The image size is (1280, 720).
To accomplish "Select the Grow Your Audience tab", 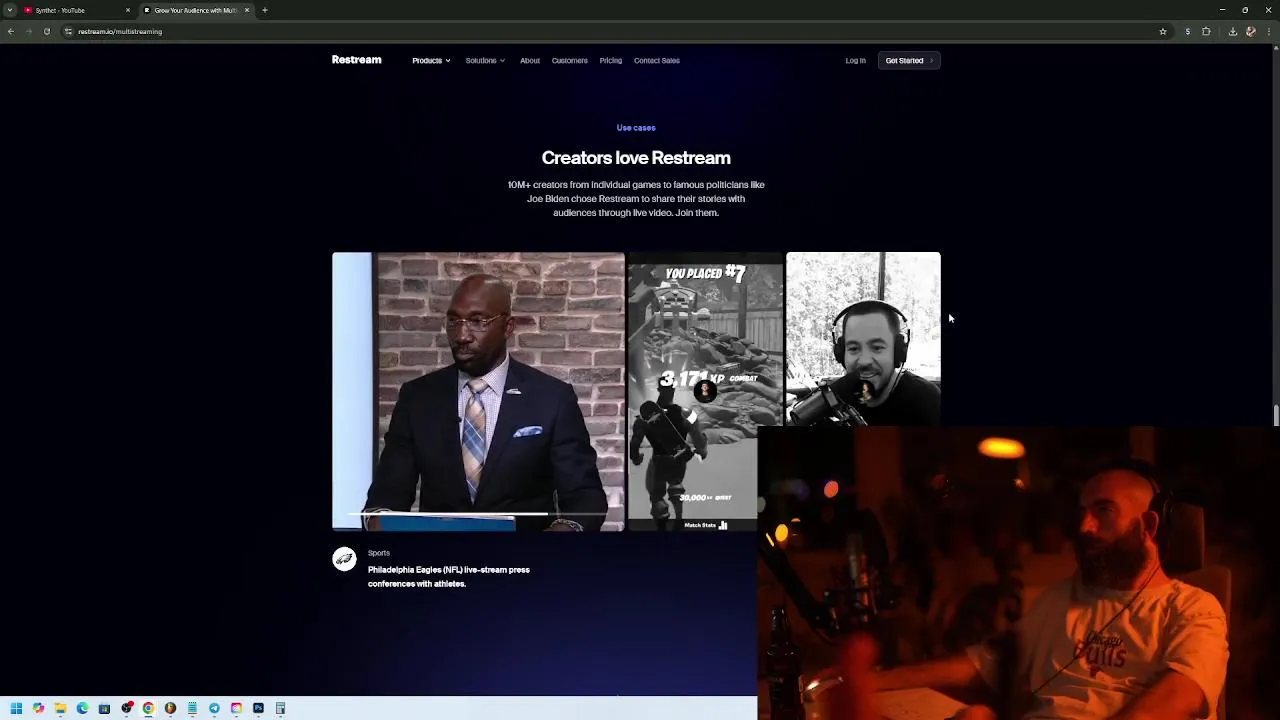I will pyautogui.click(x=195, y=10).
